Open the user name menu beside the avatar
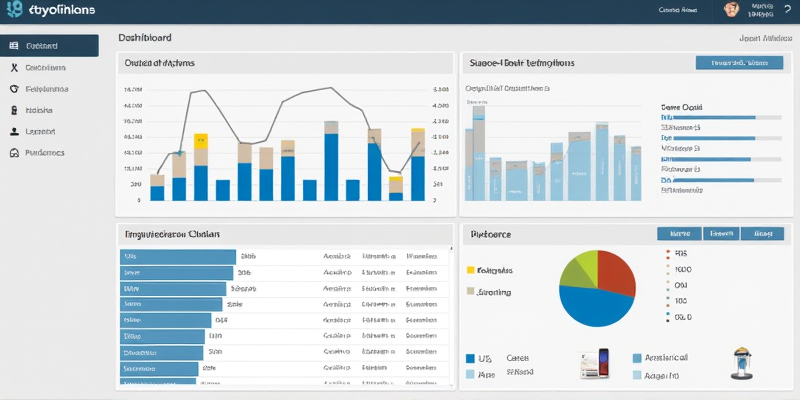The width and height of the screenshot is (800, 400). (x=762, y=10)
